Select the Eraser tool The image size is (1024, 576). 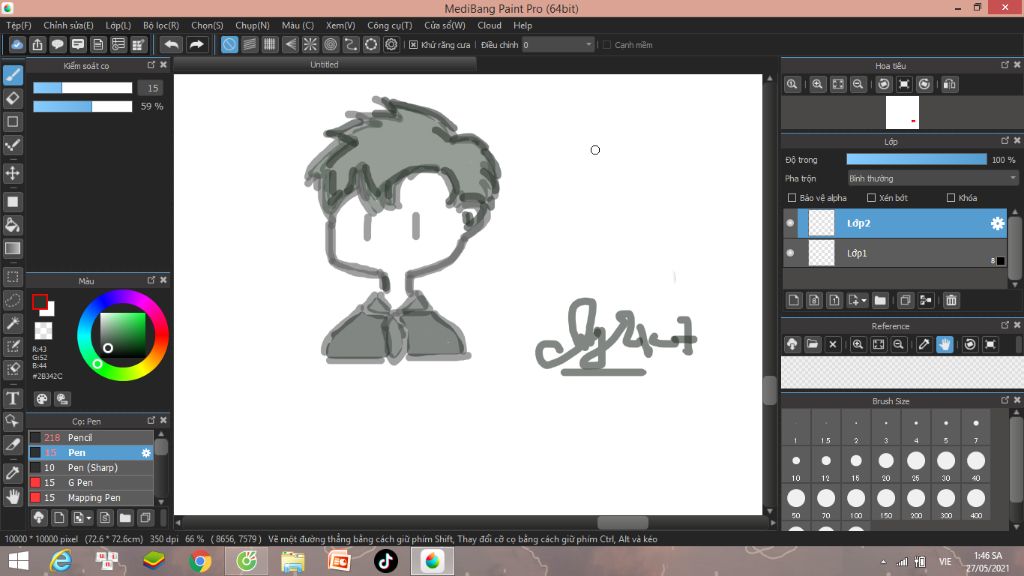(x=13, y=99)
